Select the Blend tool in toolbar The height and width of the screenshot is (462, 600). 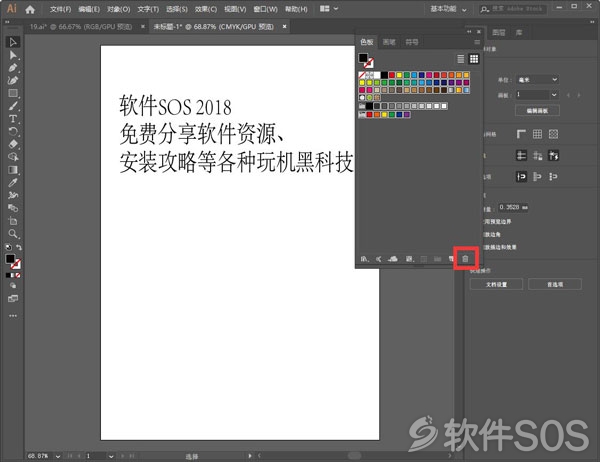pyautogui.click(x=13, y=208)
